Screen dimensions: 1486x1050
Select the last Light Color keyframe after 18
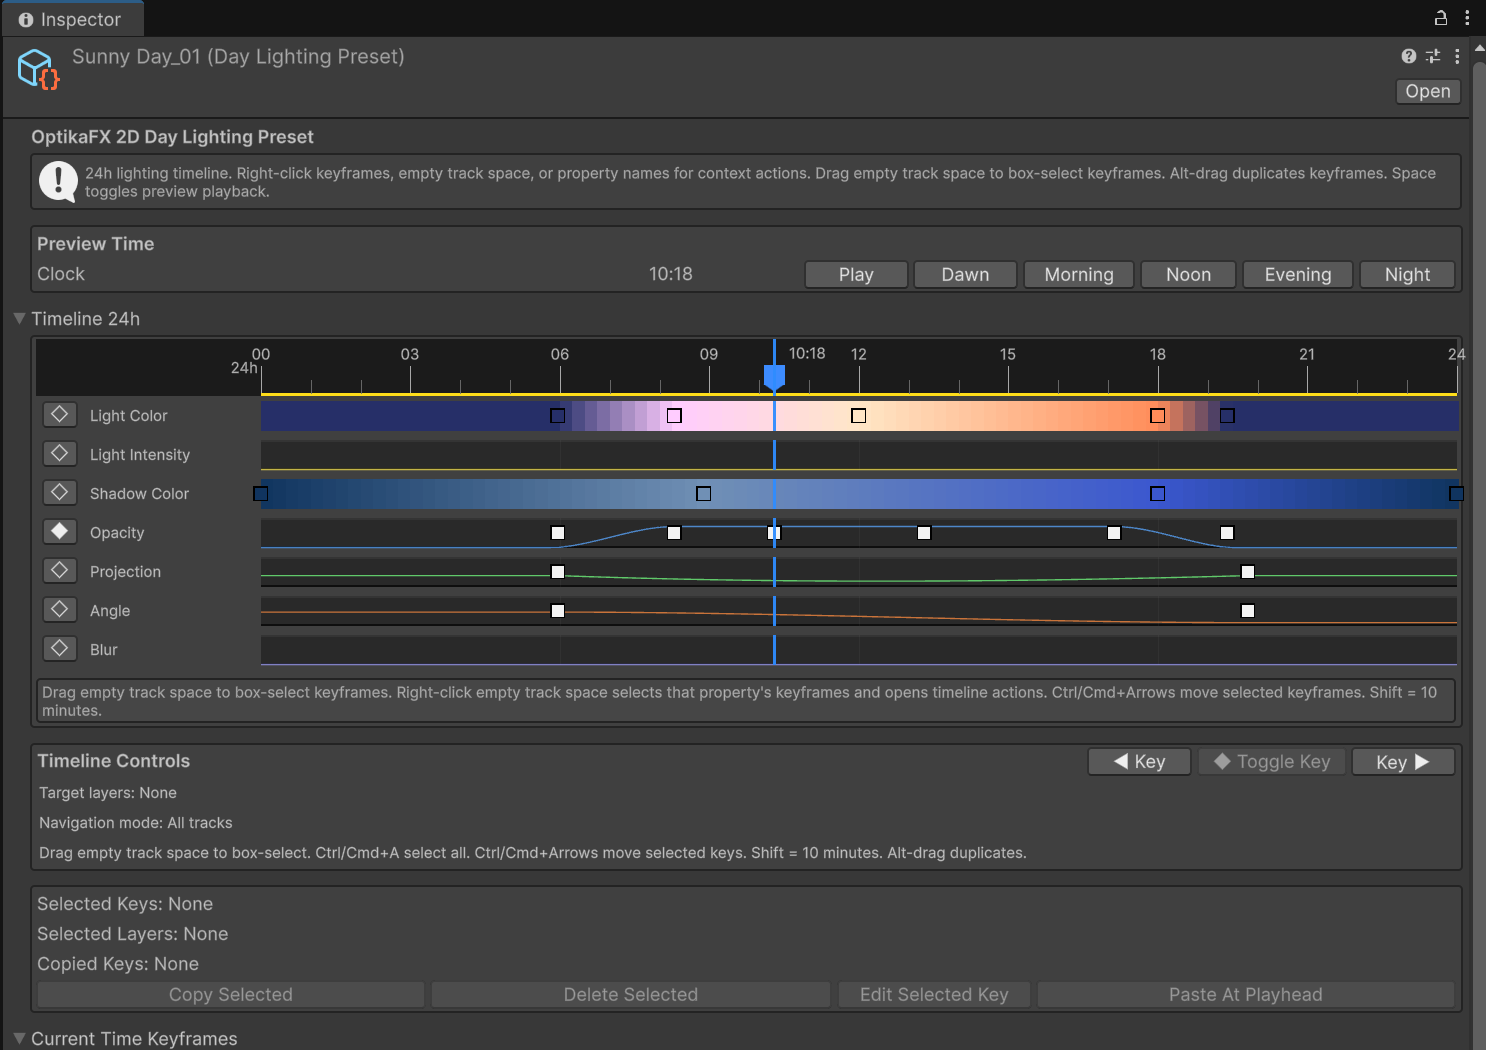1228,416
